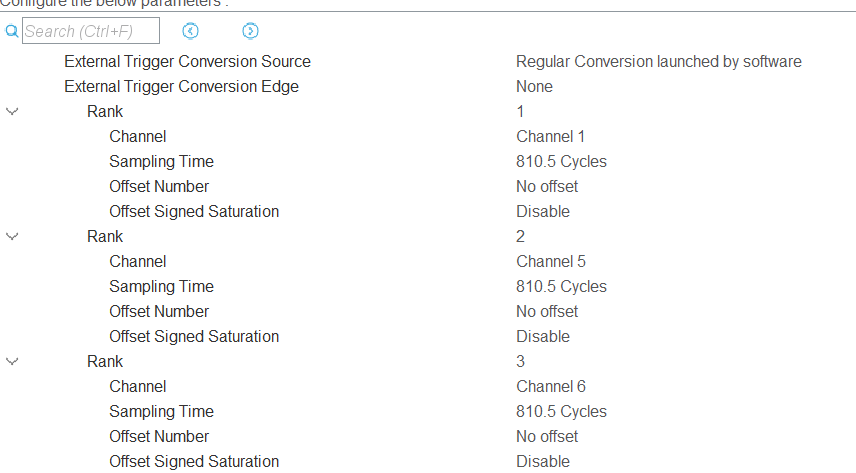Select the External Trigger Conversion Source label
Image resolution: width=856 pixels, height=473 pixels.
(x=187, y=61)
